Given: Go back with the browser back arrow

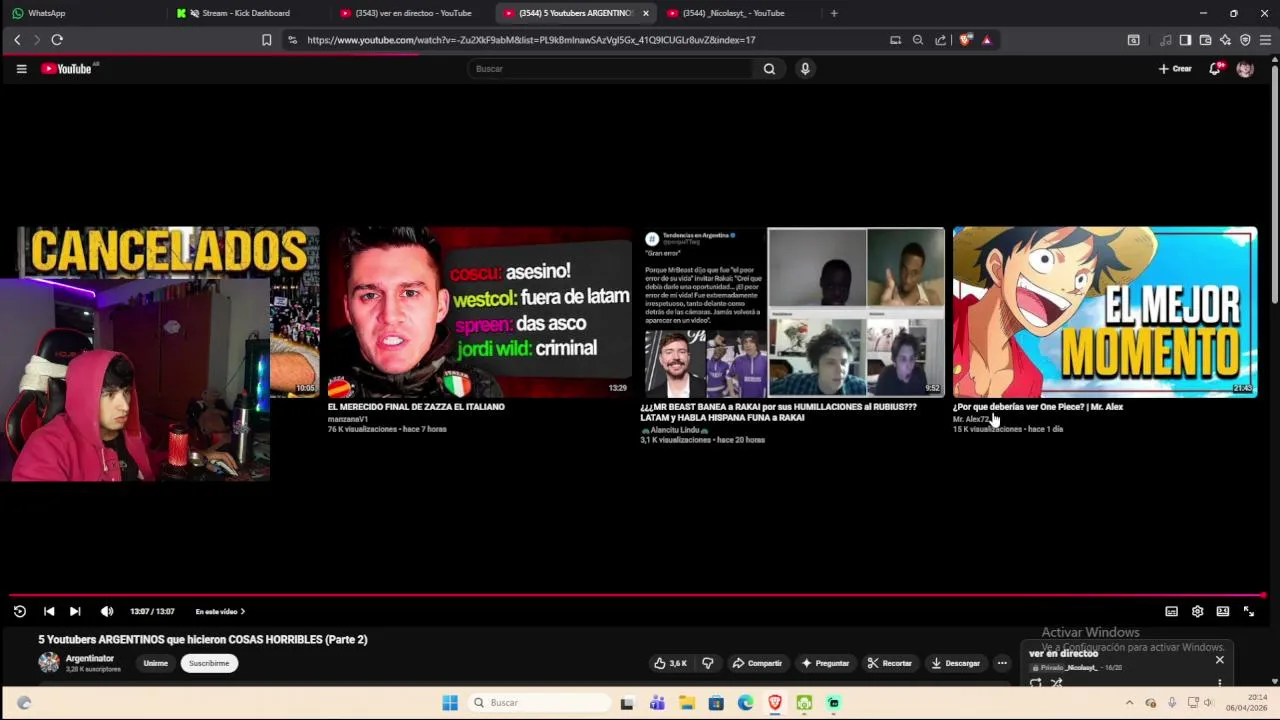Looking at the screenshot, I should (17, 40).
